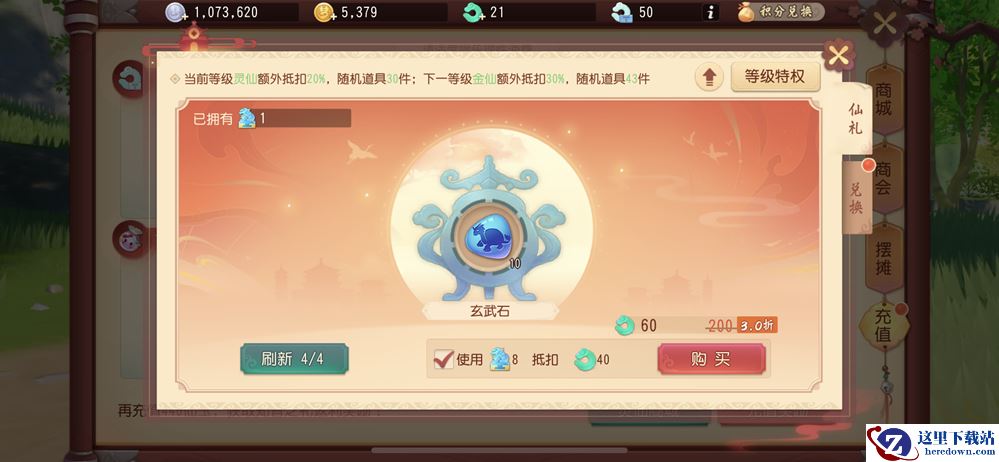Image resolution: width=999 pixels, height=462 pixels.
Task: Switch to the 仙礼 tab
Action: pos(856,119)
